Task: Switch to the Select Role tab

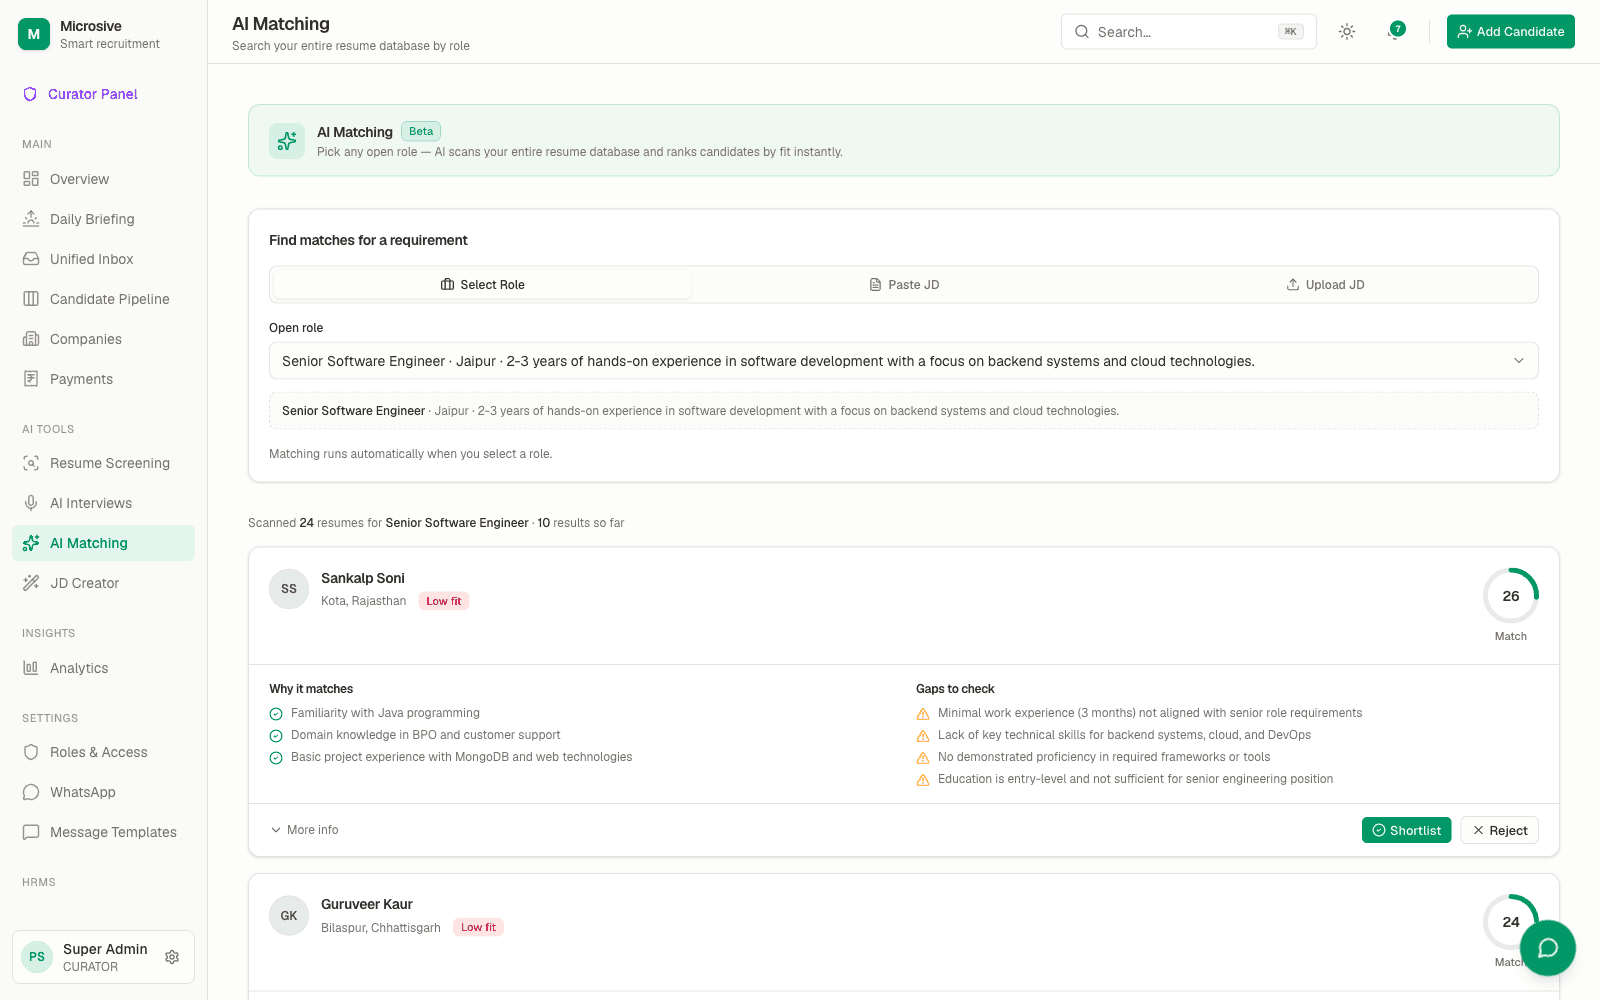Action: pos(482,285)
